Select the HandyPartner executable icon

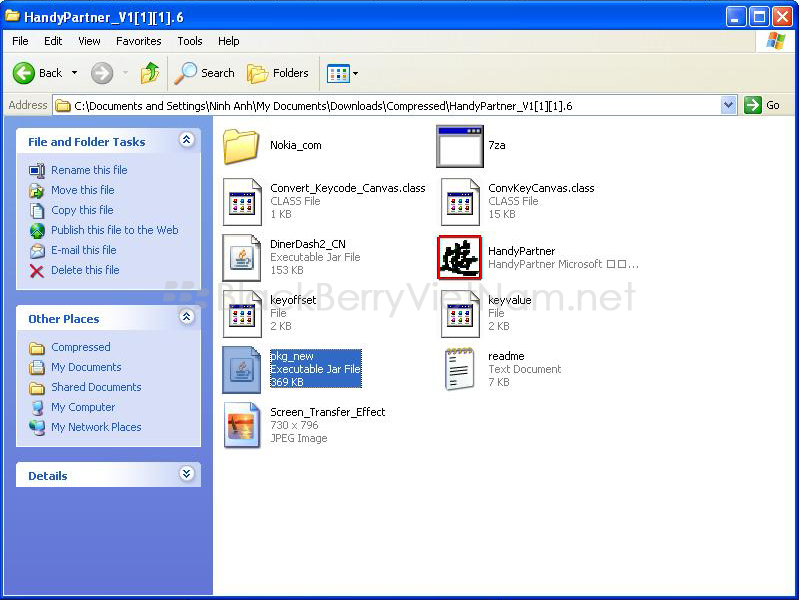tap(459, 258)
